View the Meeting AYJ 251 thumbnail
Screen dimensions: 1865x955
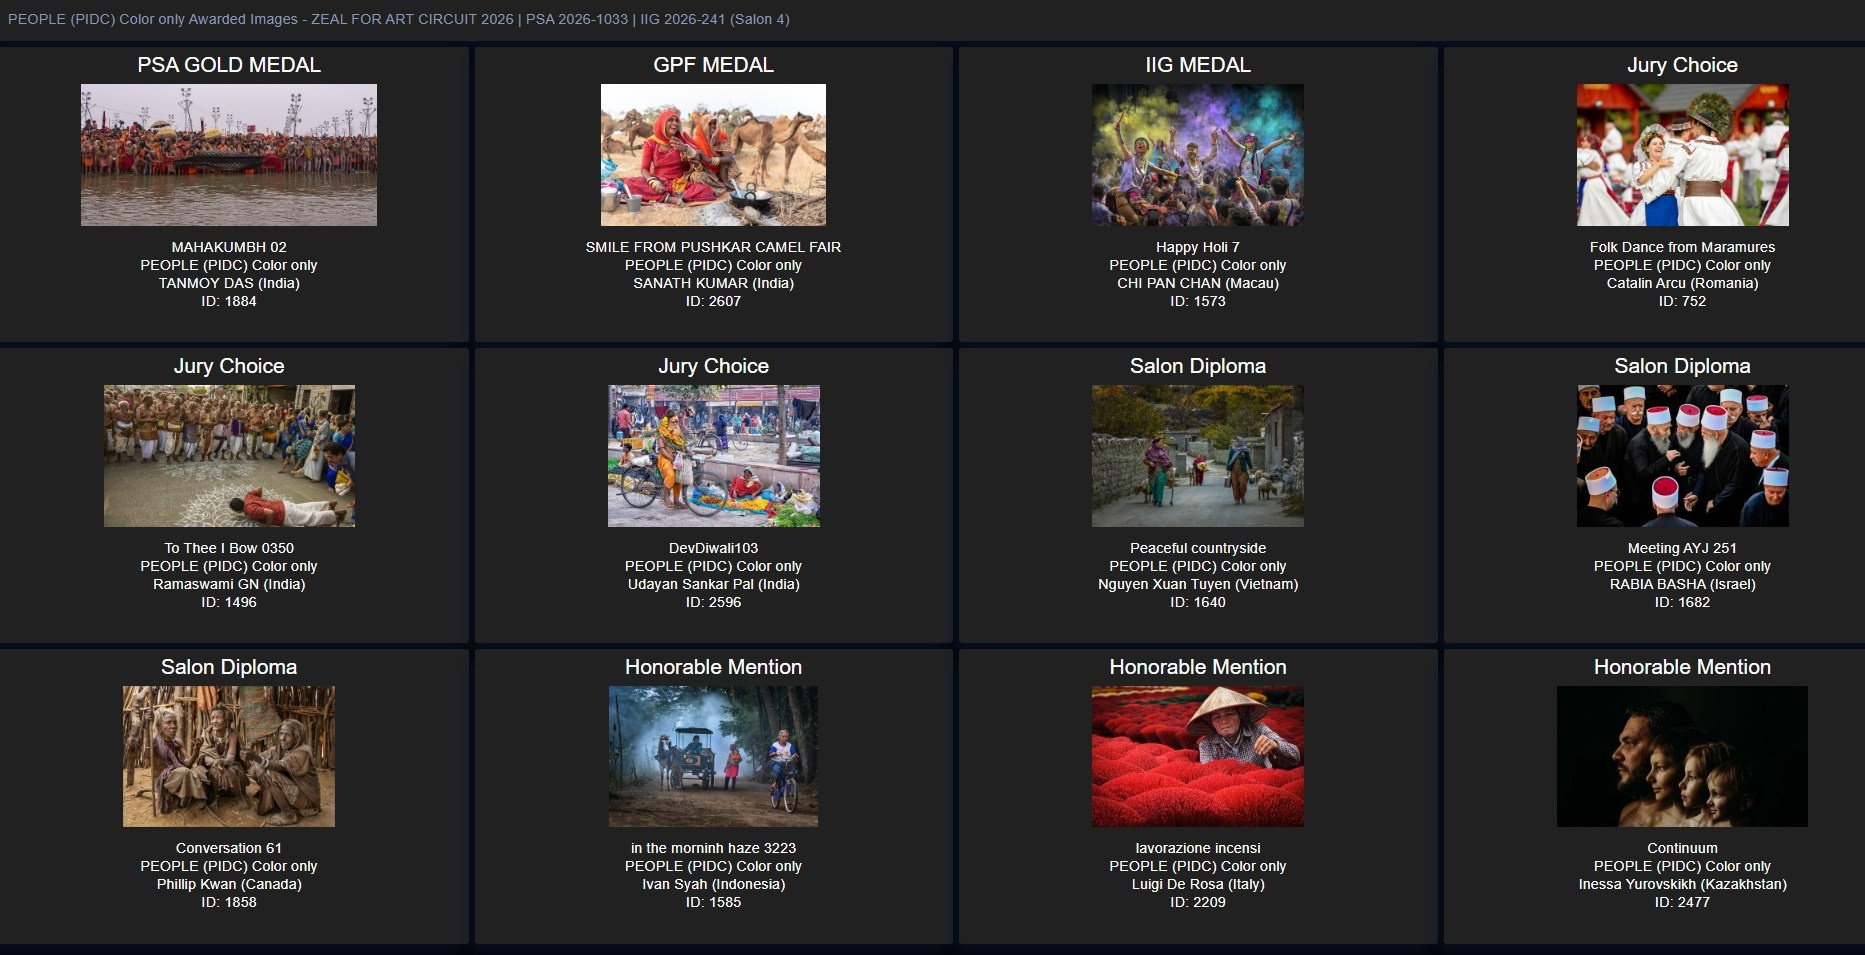(x=1682, y=456)
